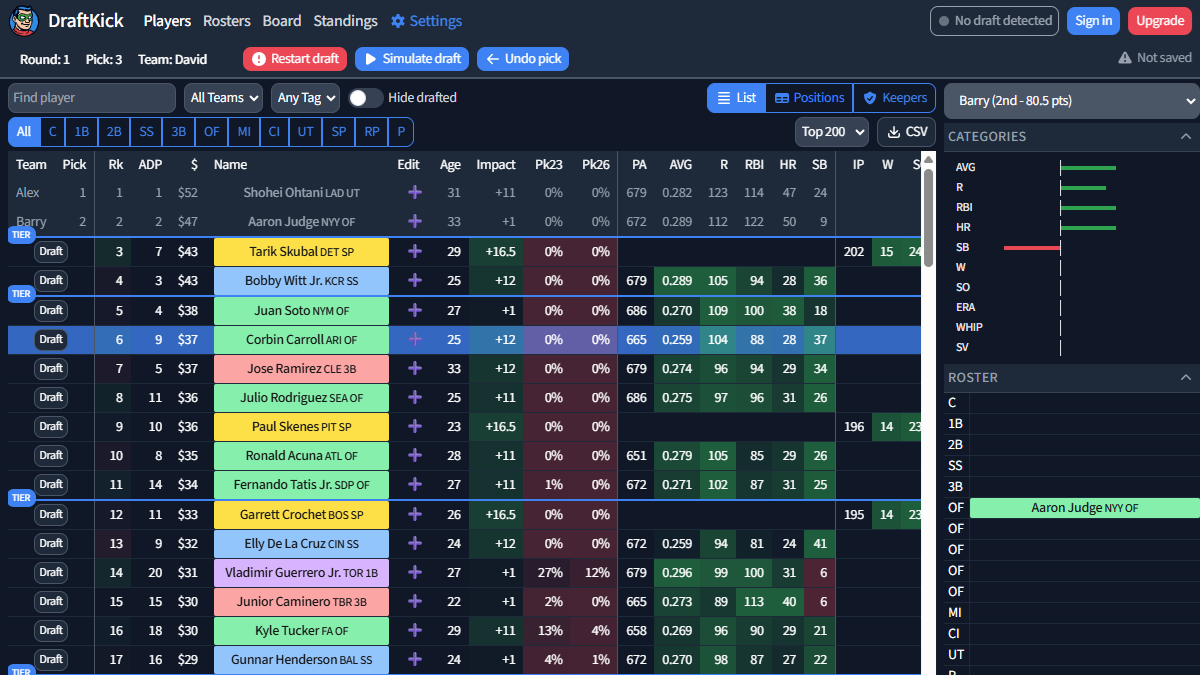Click Undo pick button
The image size is (1200, 675).
tap(523, 59)
